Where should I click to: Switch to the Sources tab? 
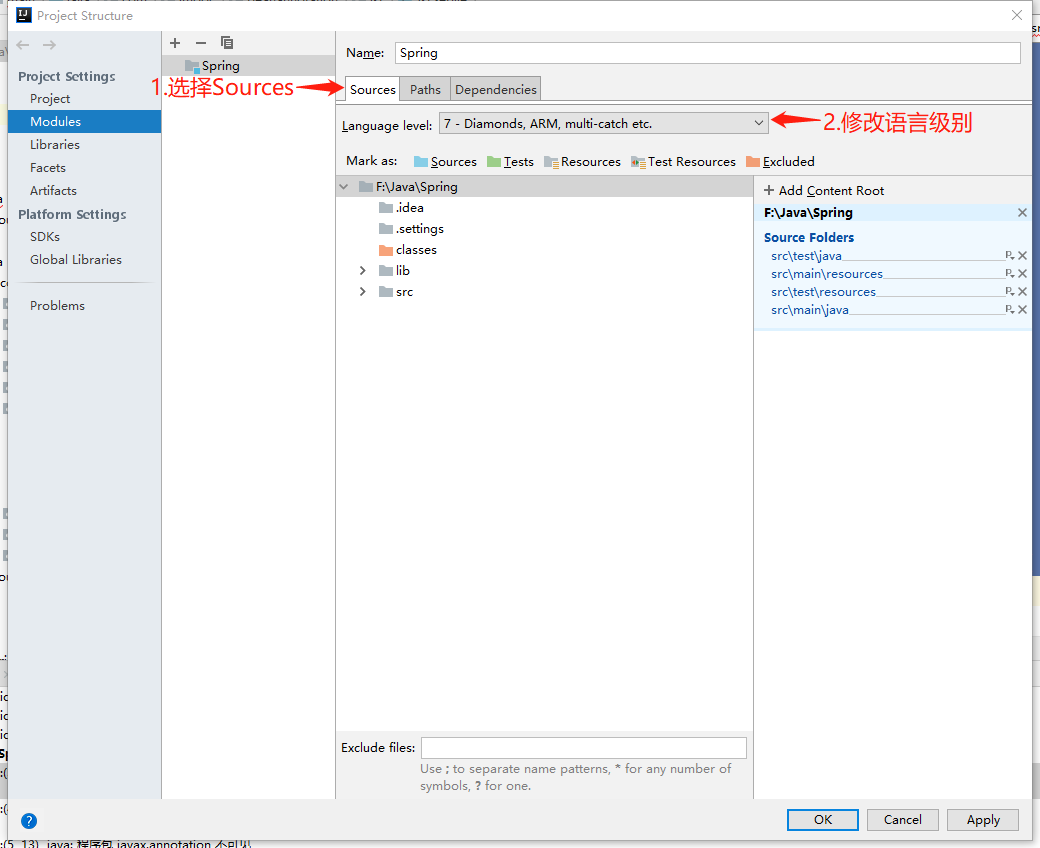(x=373, y=90)
